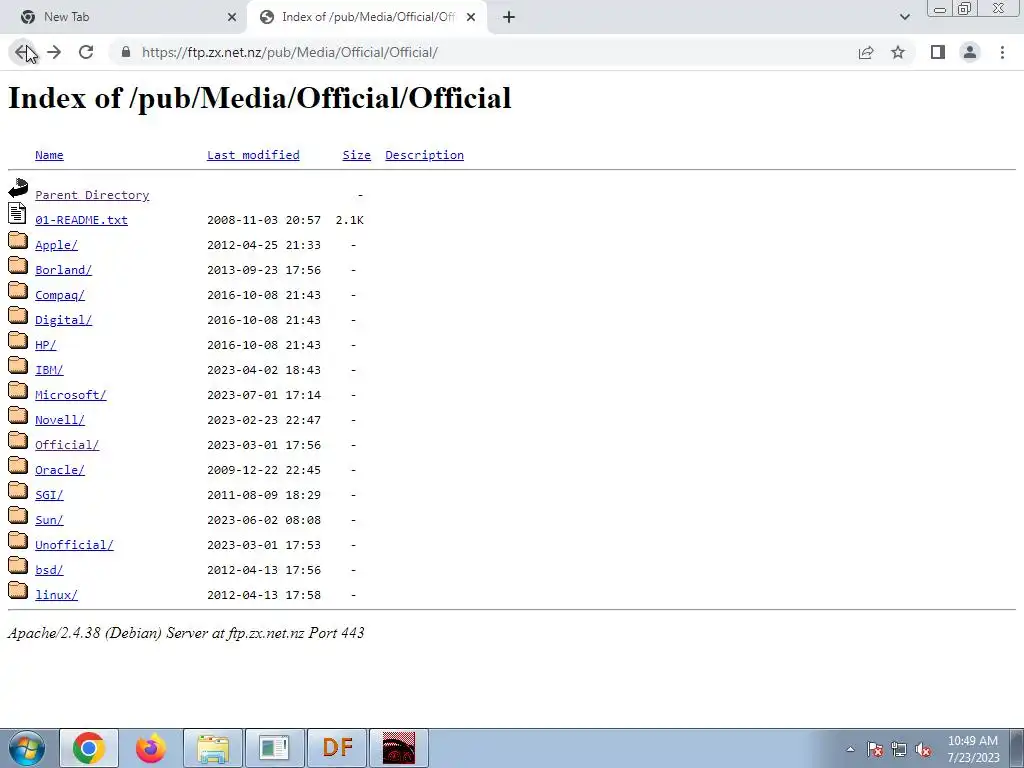Click the Action Center flag tray icon
Viewport: 1024px width, 768px height.
pos(875,750)
